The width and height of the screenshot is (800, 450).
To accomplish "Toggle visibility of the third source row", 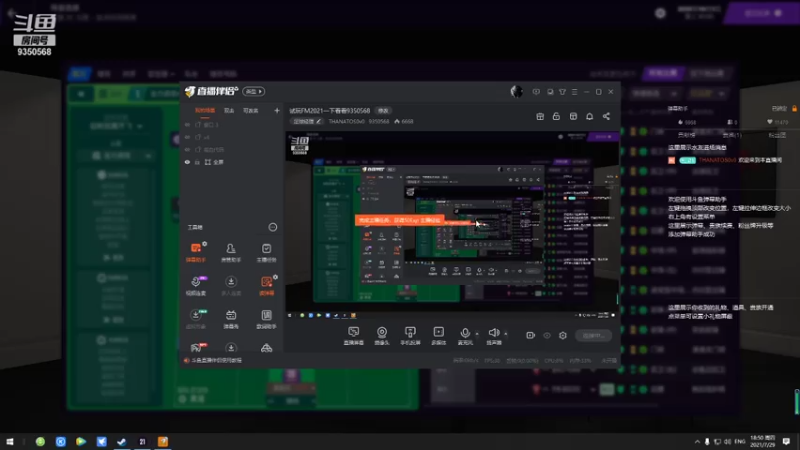I will pyautogui.click(x=187, y=149).
